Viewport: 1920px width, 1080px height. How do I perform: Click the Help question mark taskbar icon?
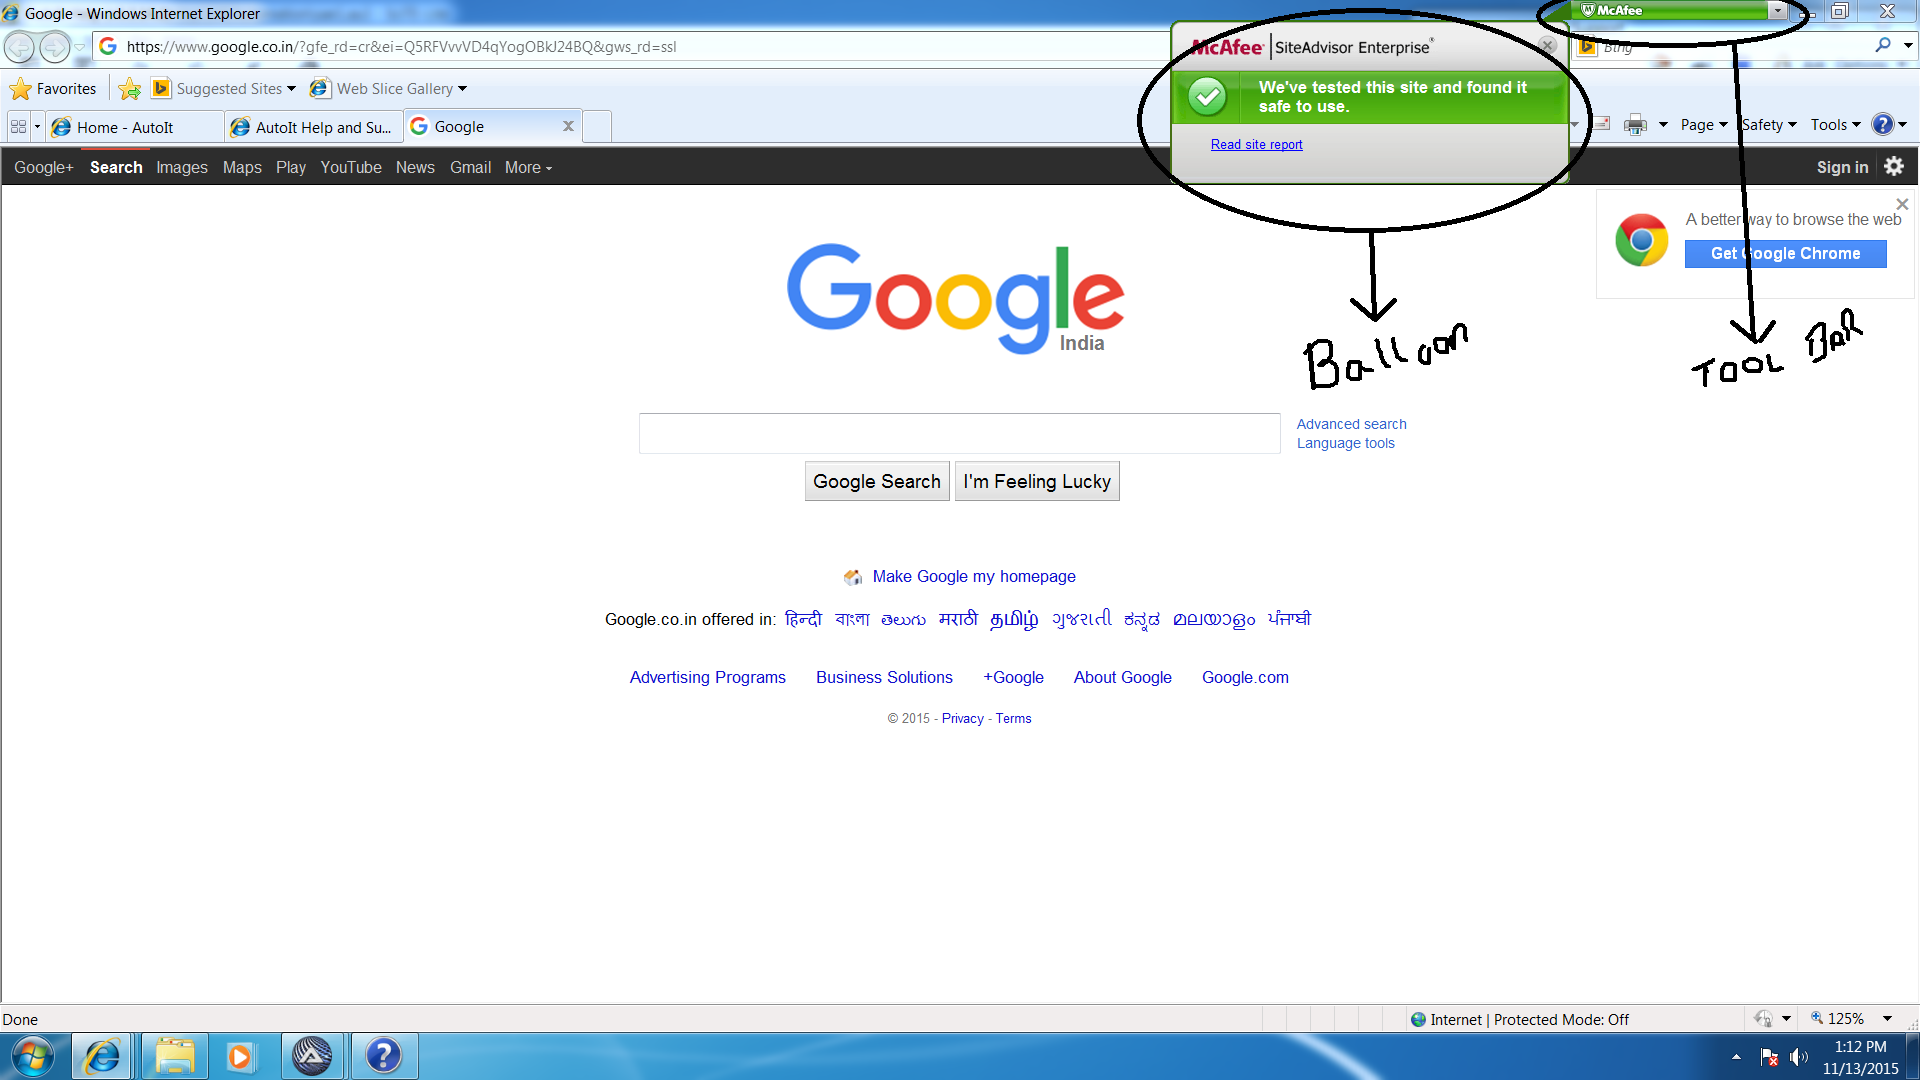pyautogui.click(x=383, y=1056)
